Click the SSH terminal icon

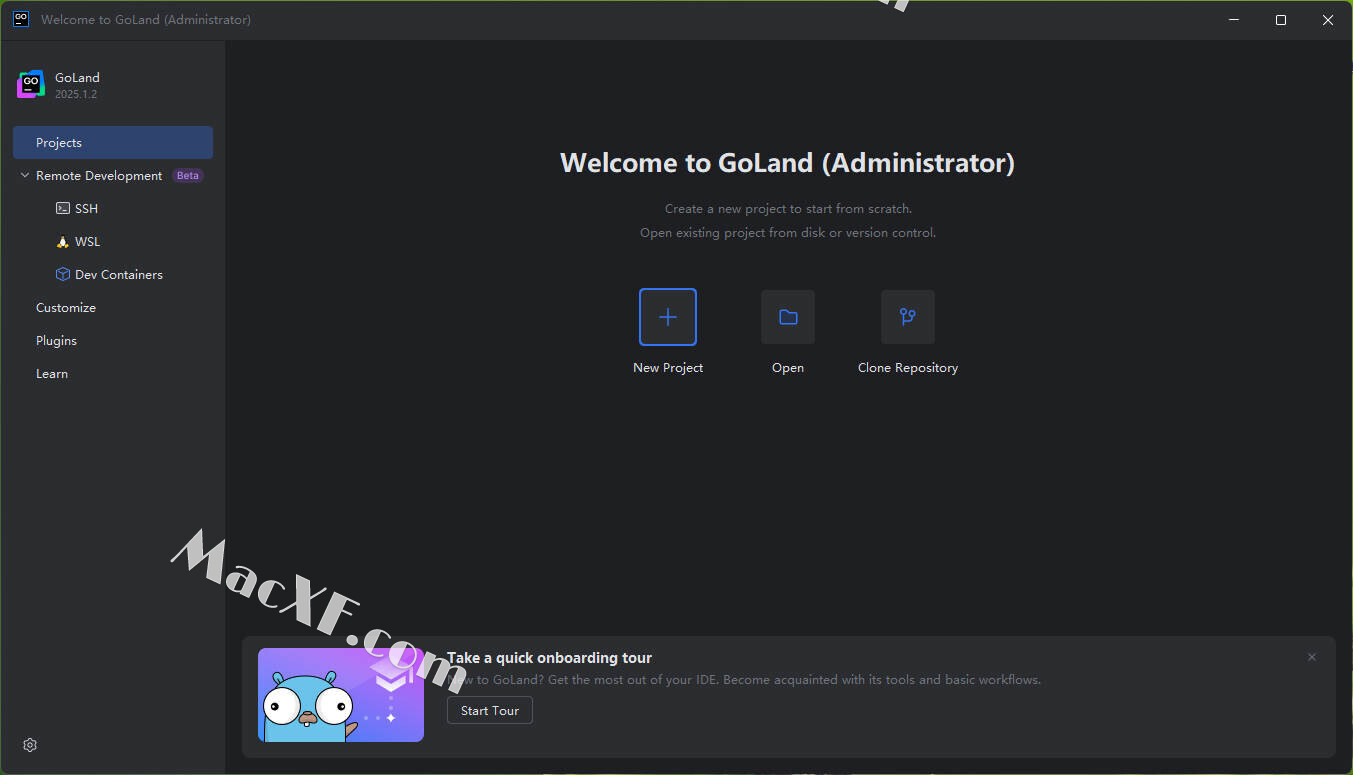(x=63, y=209)
